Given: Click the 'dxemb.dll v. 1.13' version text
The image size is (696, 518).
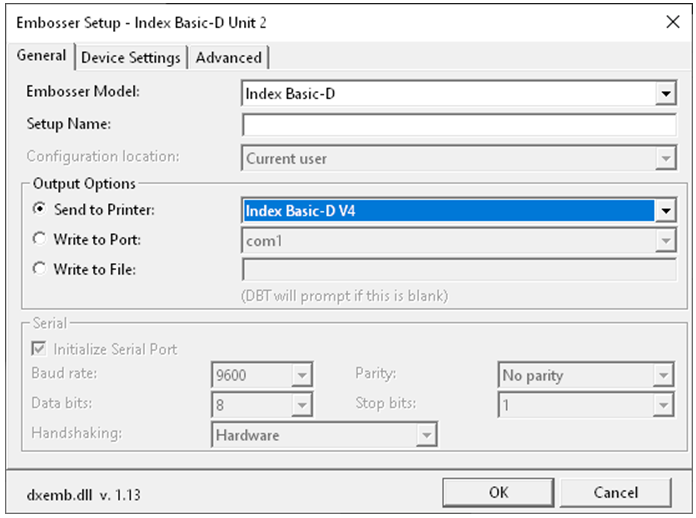Looking at the screenshot, I should [x=83, y=494].
